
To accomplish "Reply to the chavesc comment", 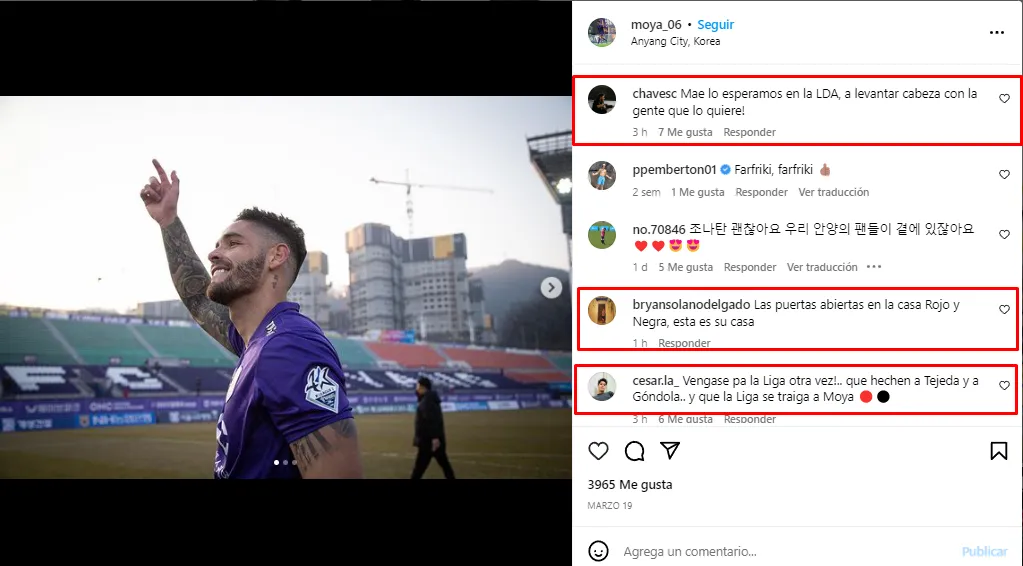I will coord(749,132).
